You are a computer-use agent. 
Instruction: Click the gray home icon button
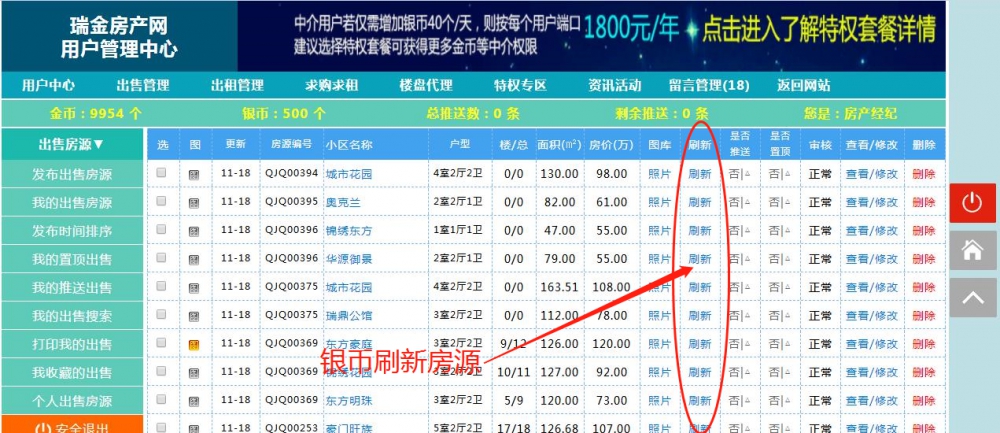point(972,250)
